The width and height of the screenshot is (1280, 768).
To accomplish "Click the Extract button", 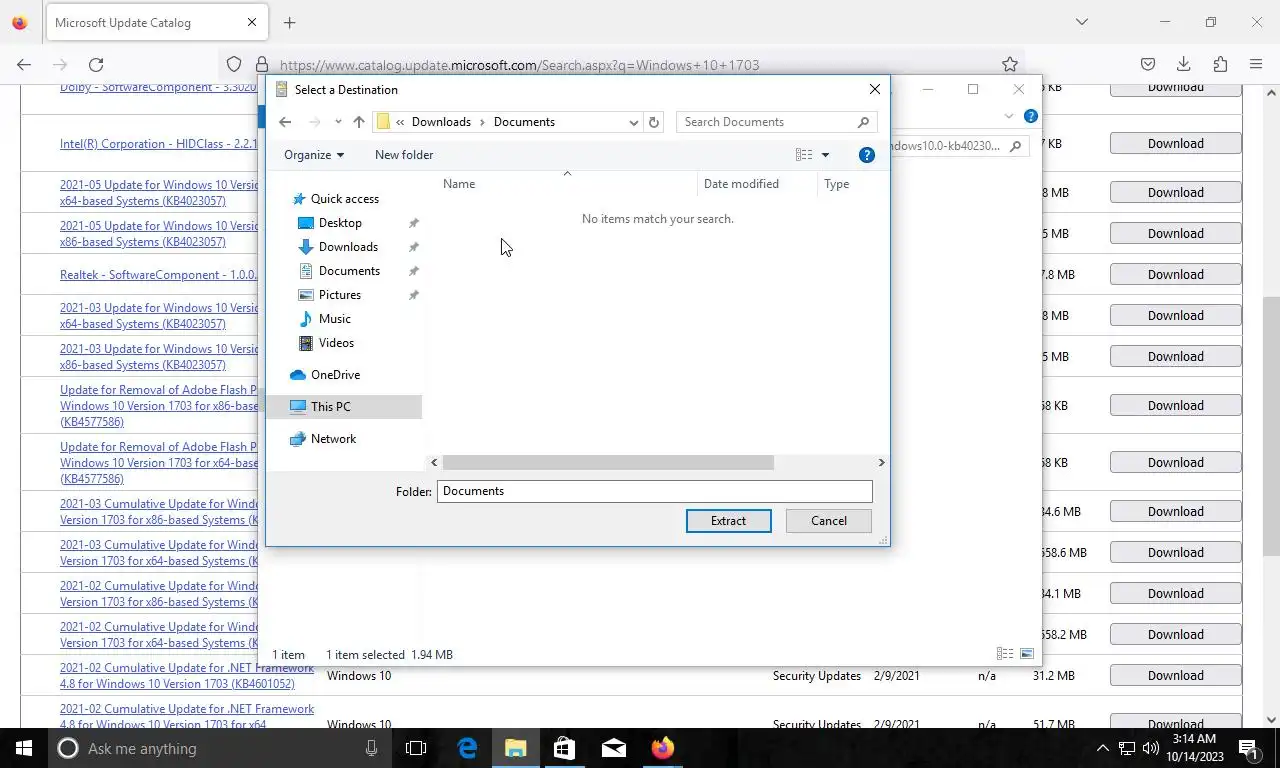I will click(x=728, y=521).
